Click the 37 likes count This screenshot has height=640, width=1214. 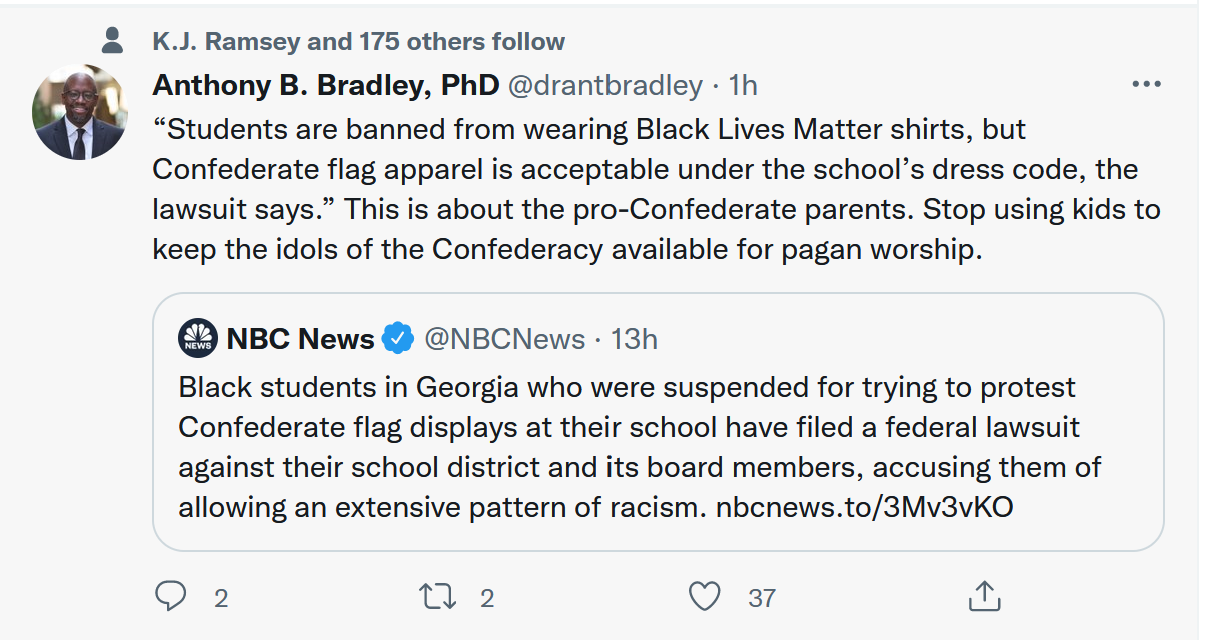pos(762,598)
